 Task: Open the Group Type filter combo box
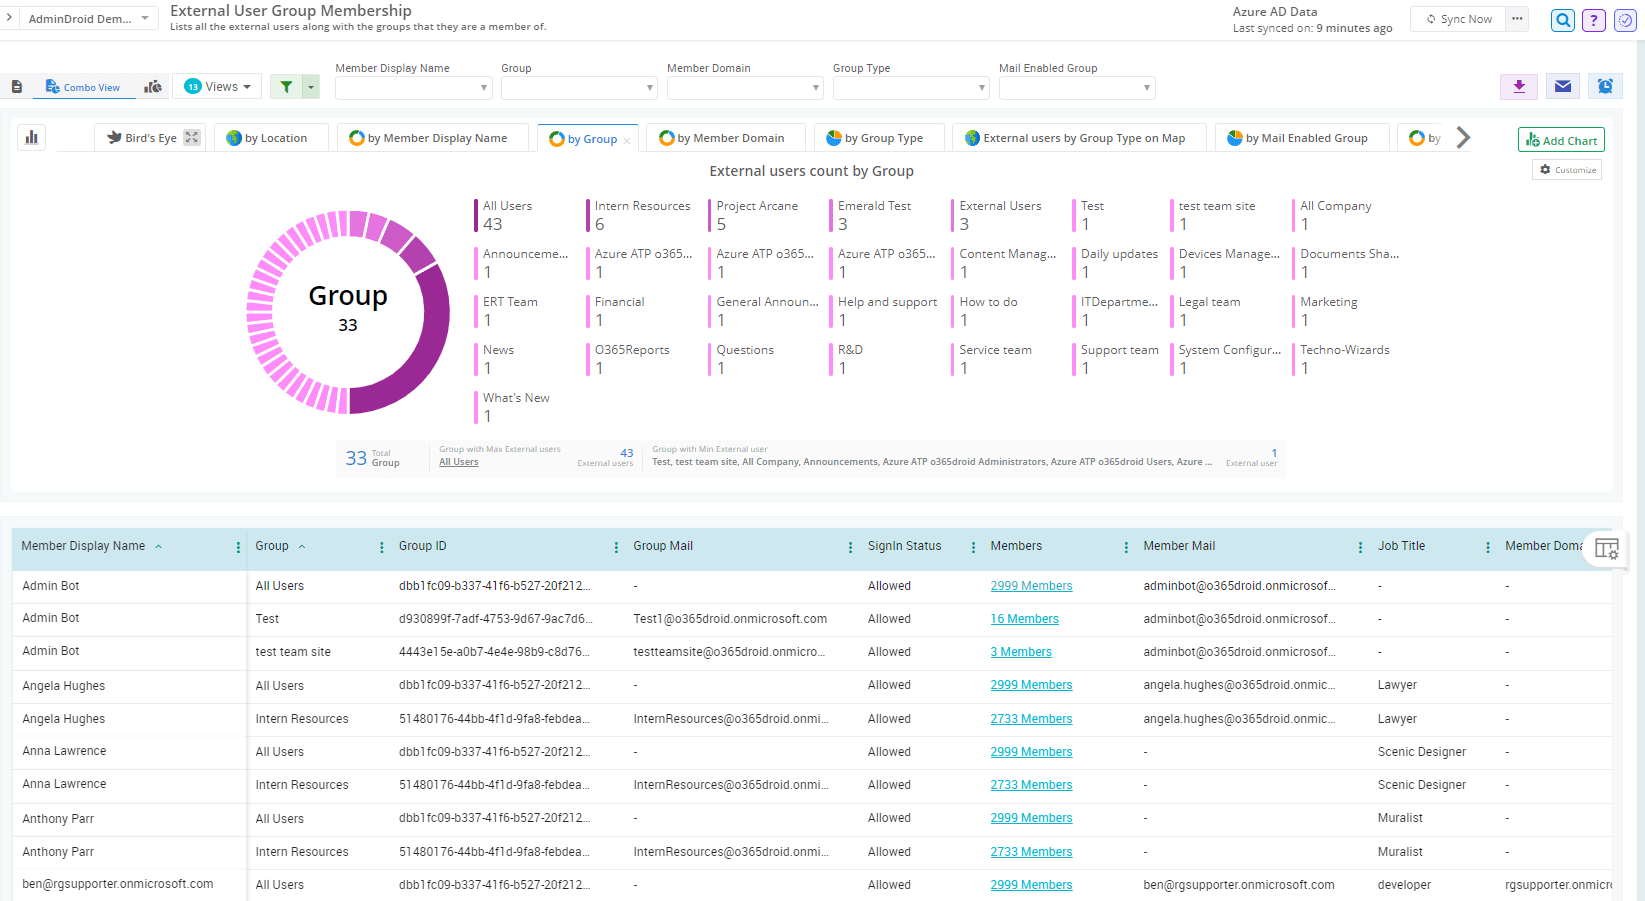(910, 88)
